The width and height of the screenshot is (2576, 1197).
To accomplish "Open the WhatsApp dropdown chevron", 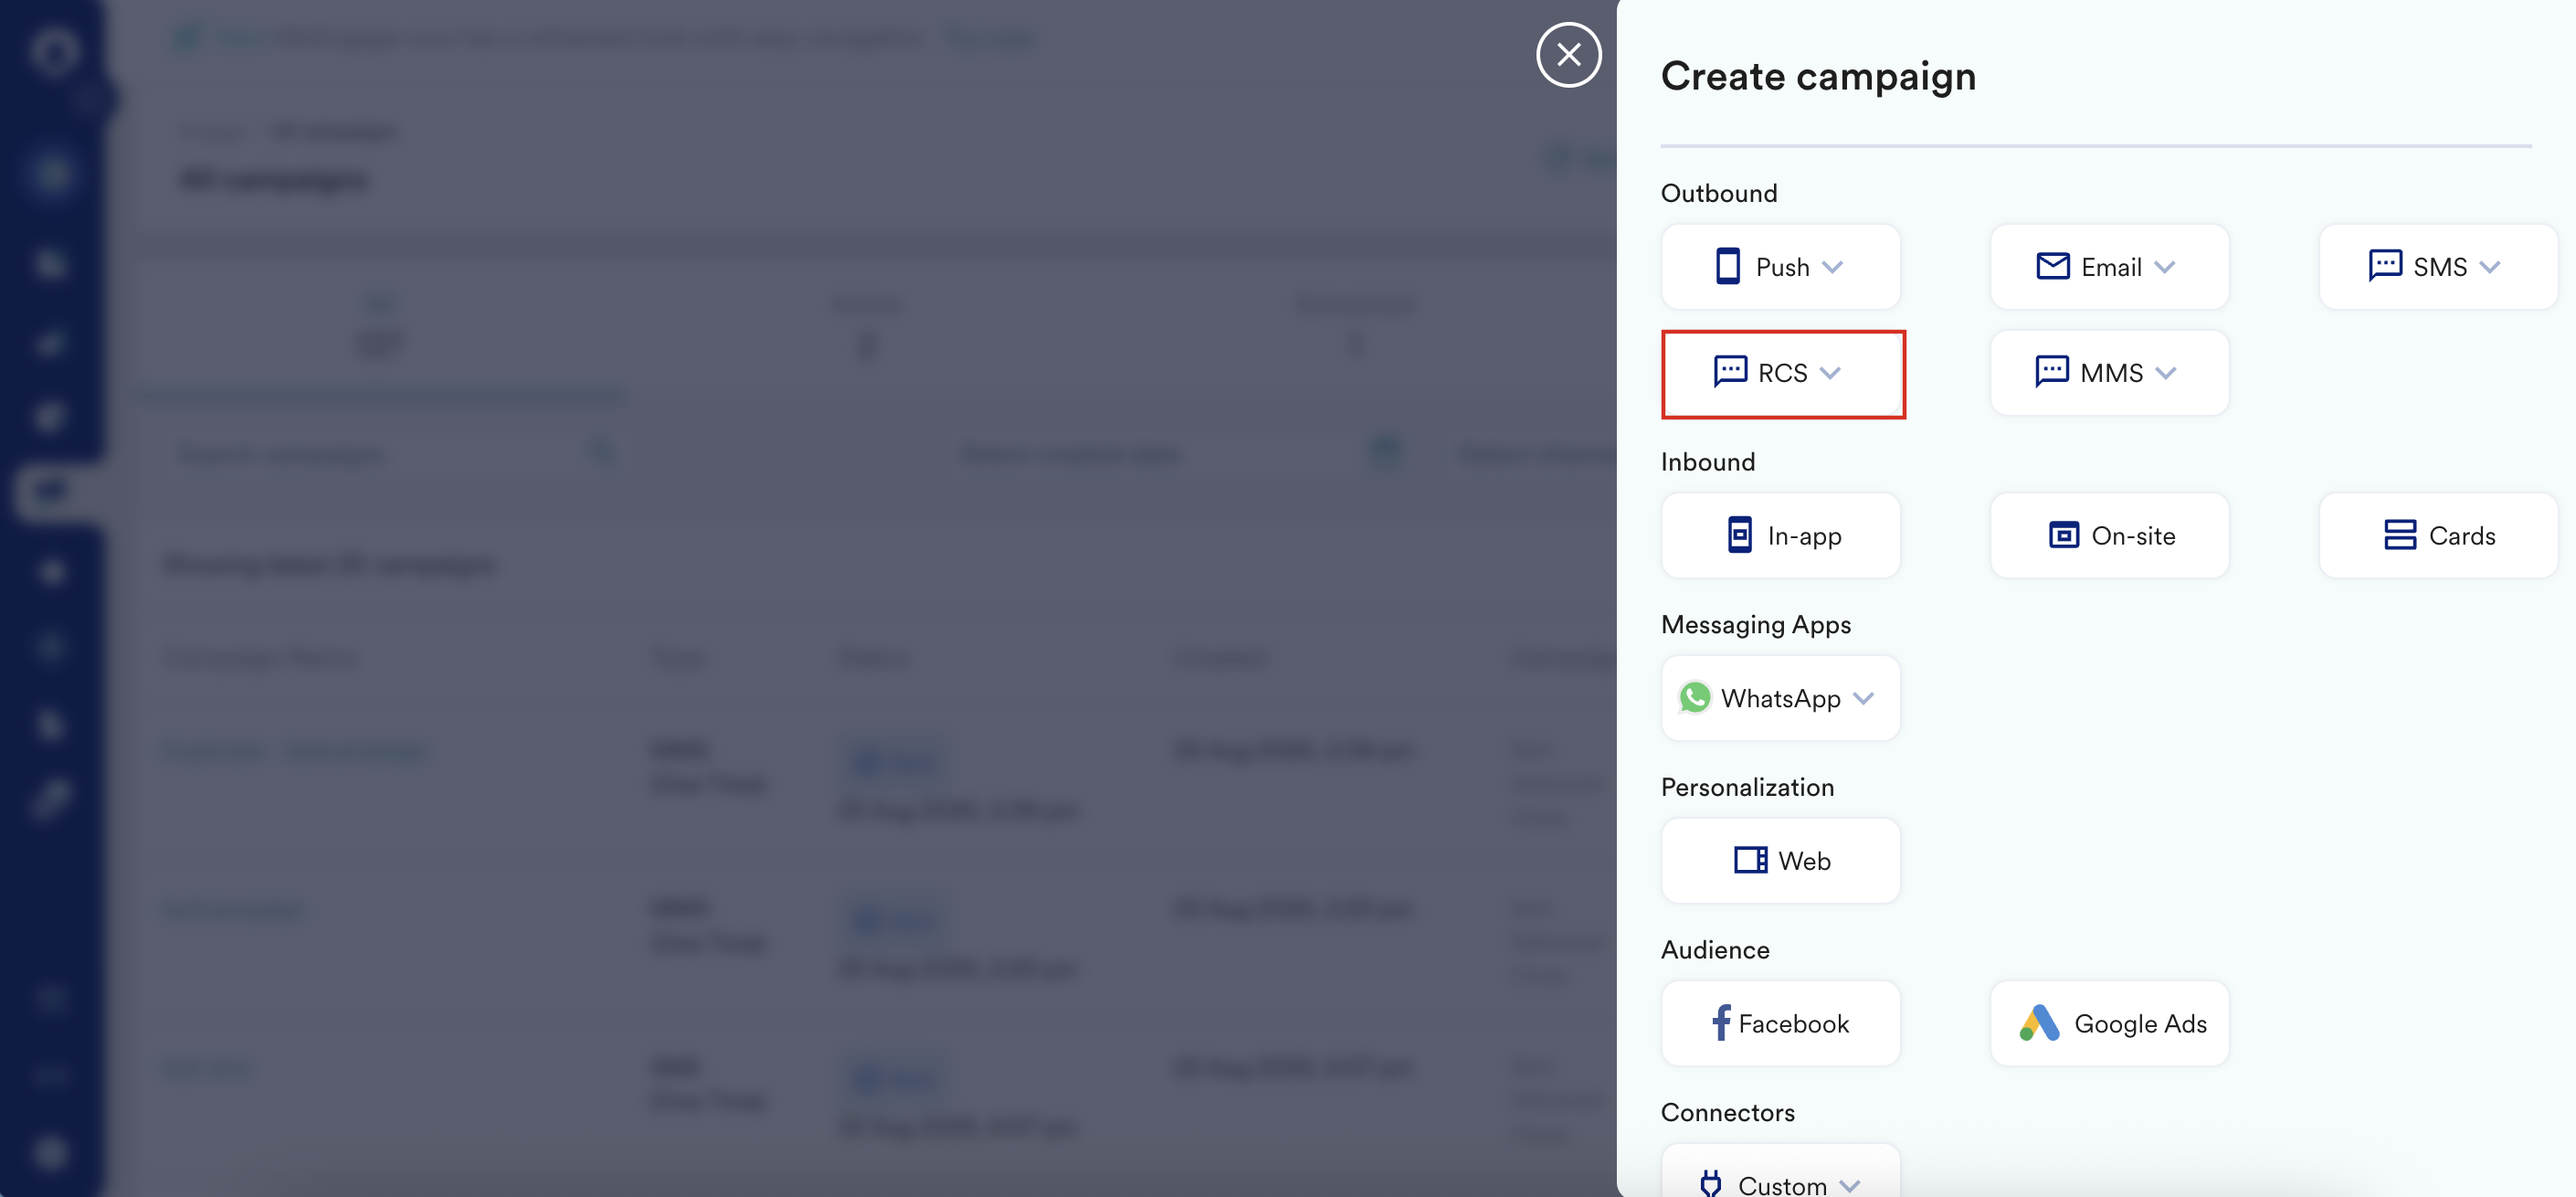I will [x=1863, y=699].
